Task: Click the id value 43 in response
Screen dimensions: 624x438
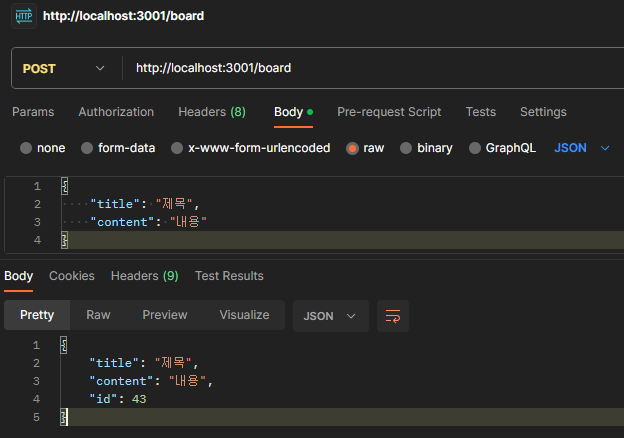Action: click(x=139, y=399)
